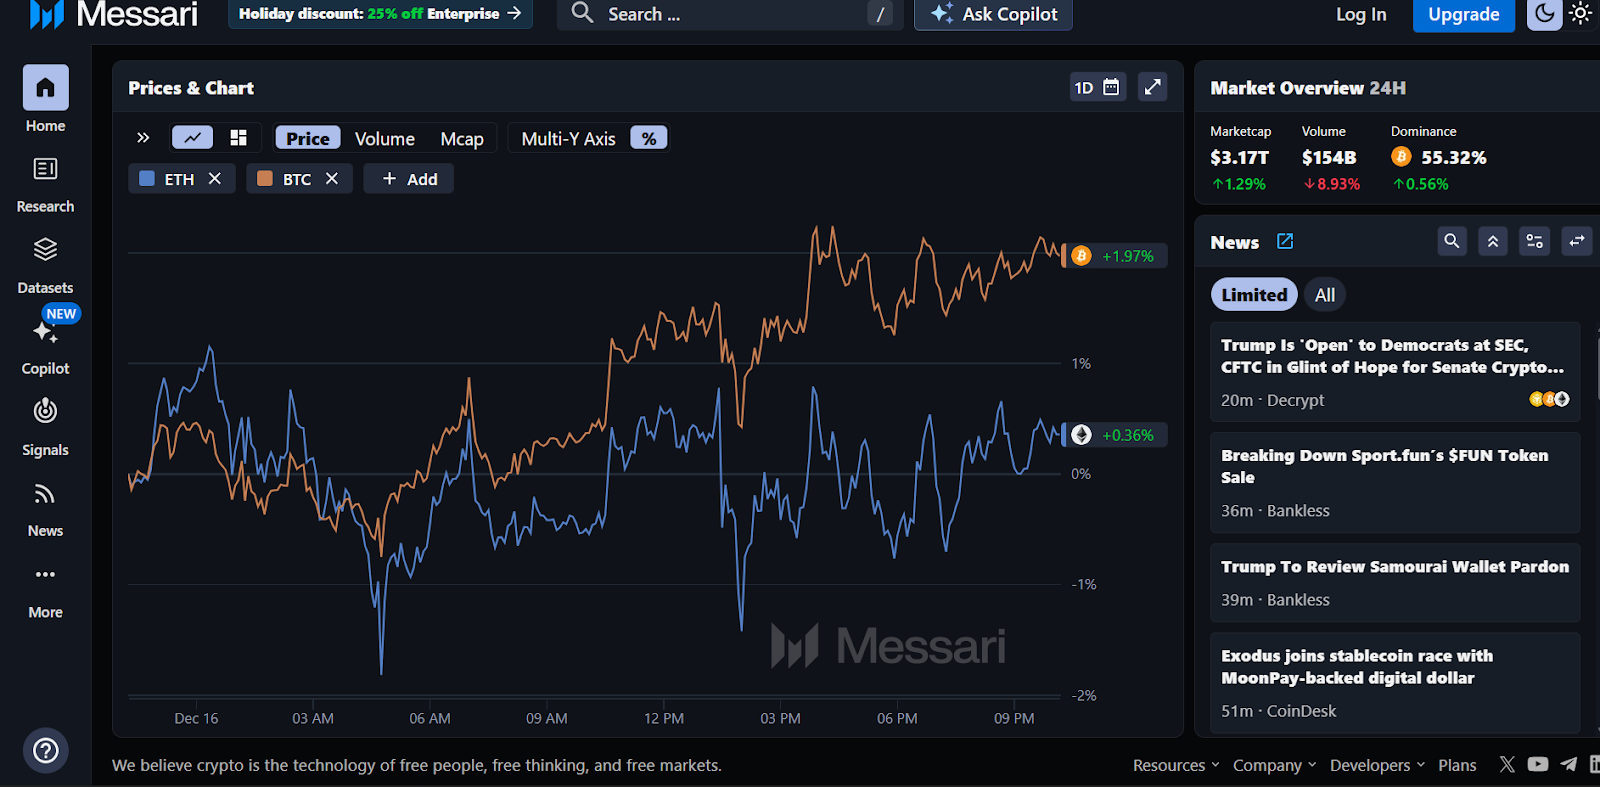Switch to grid chart view
The height and width of the screenshot is (787, 1600).
[x=238, y=138]
